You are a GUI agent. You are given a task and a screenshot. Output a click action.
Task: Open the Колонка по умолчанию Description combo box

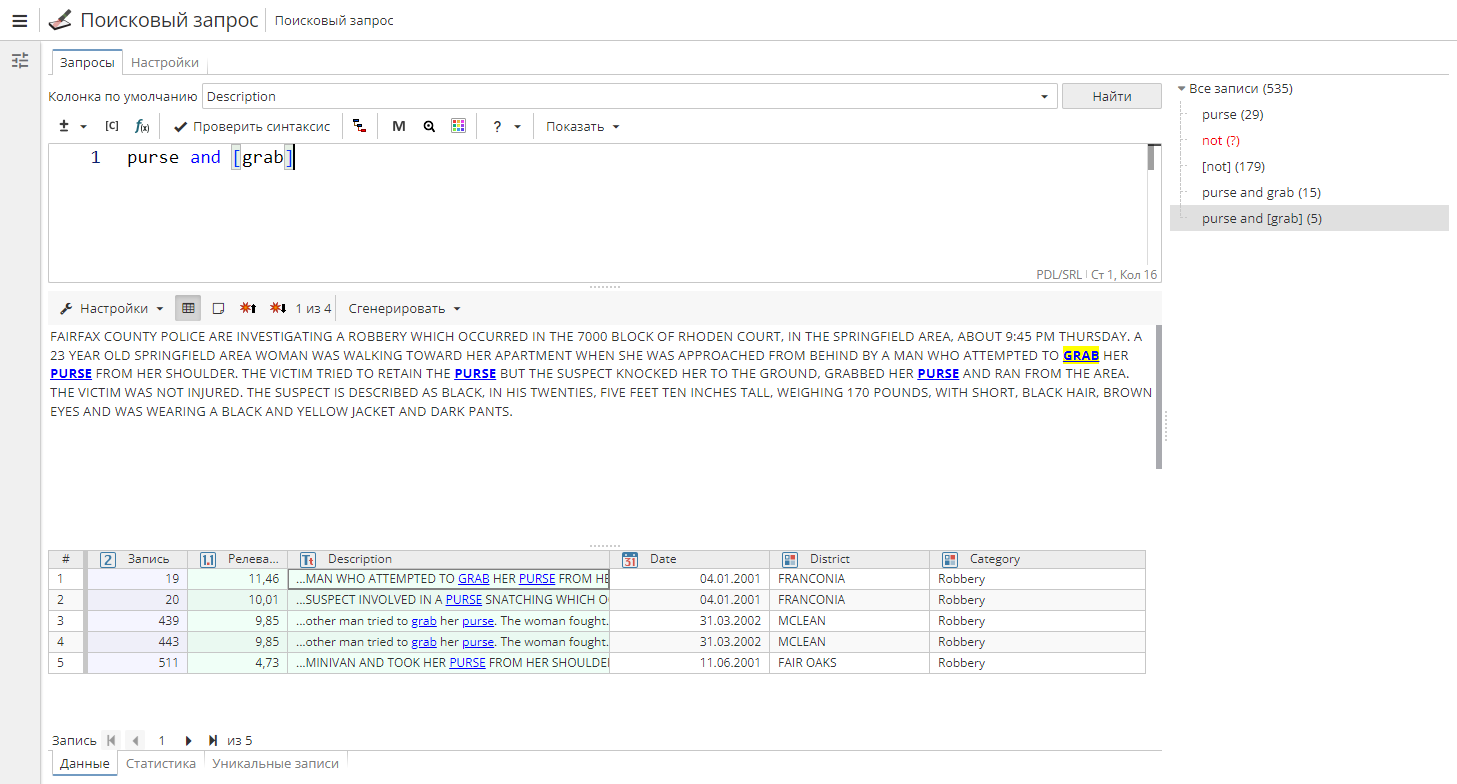tap(630, 96)
